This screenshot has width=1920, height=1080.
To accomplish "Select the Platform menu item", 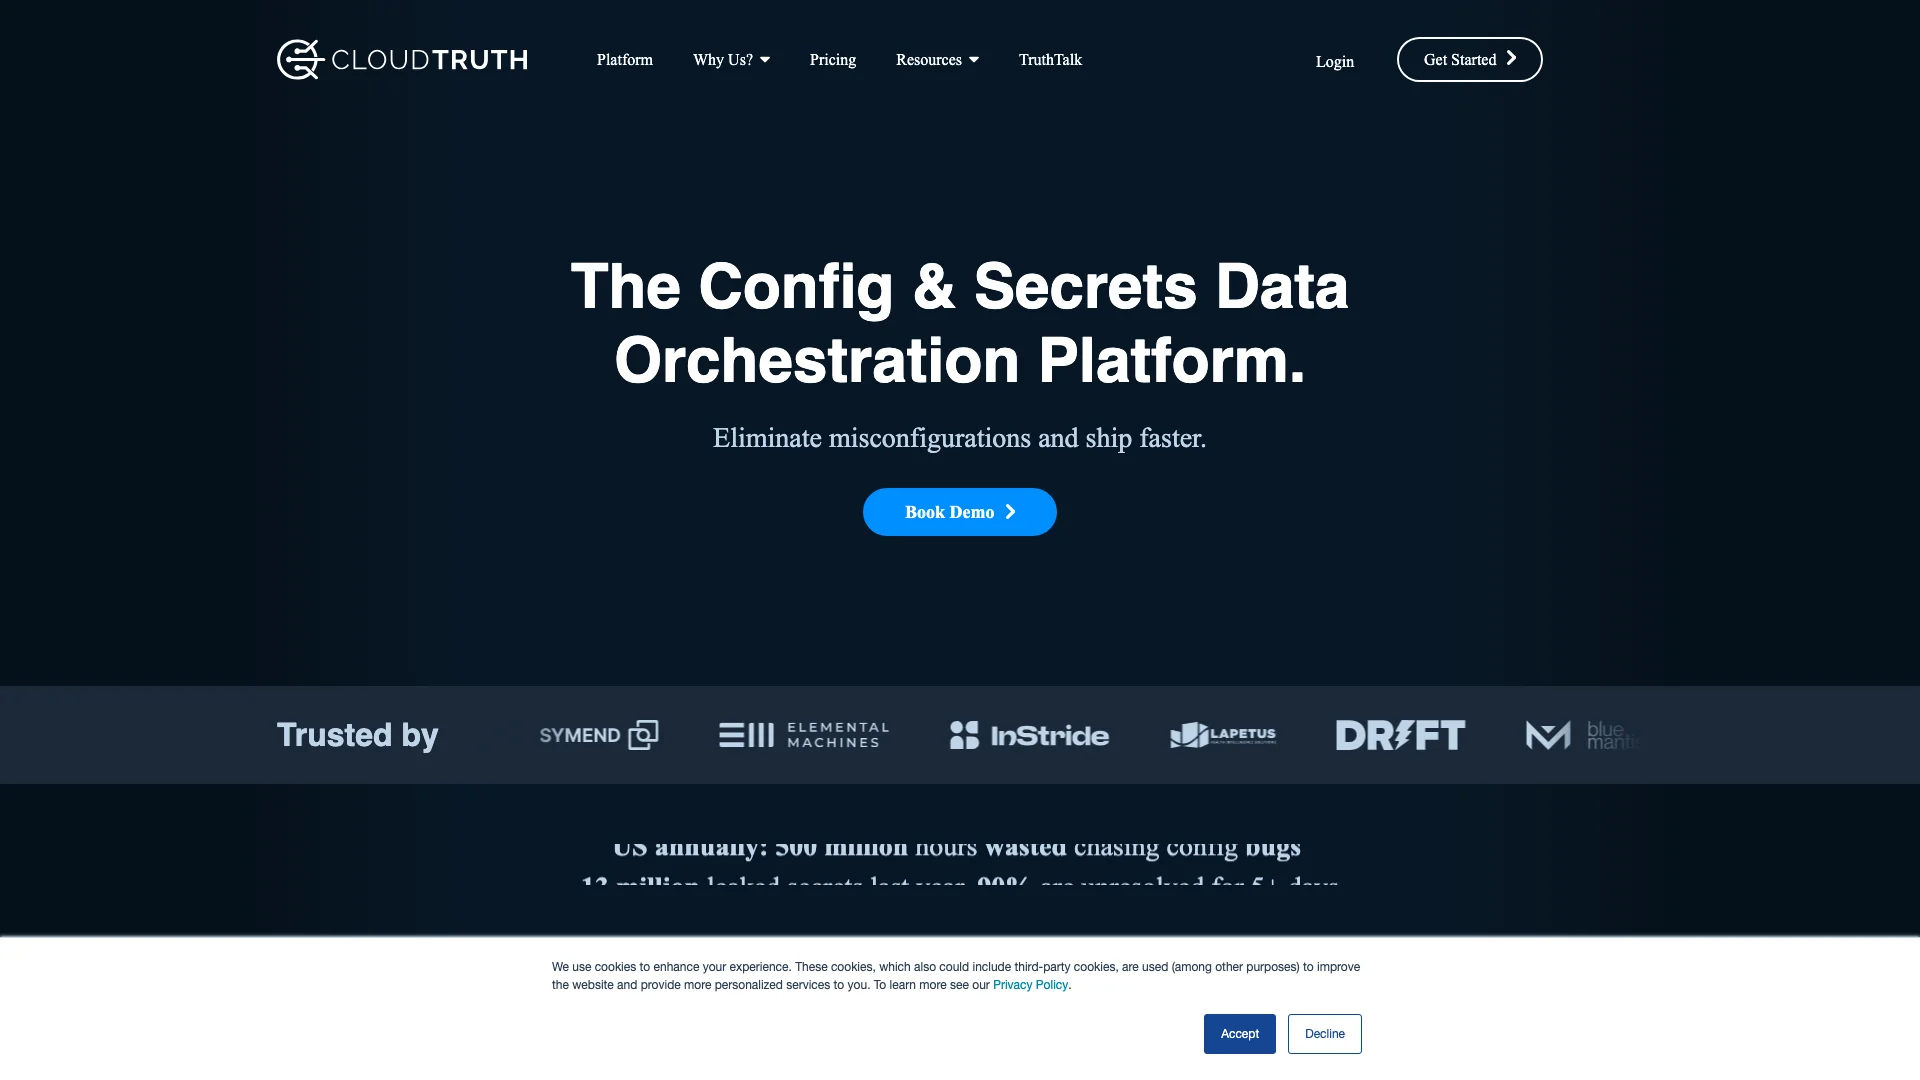I will coord(625,59).
